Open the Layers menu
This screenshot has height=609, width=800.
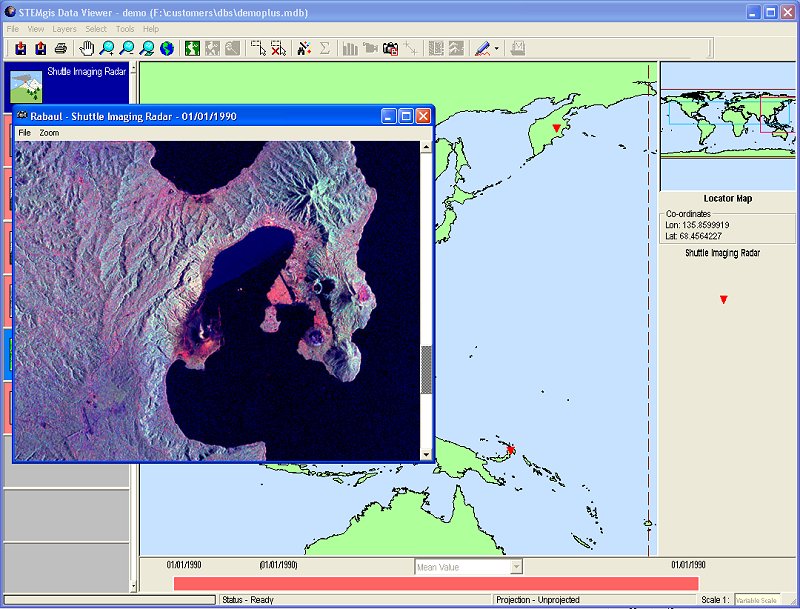(64, 29)
